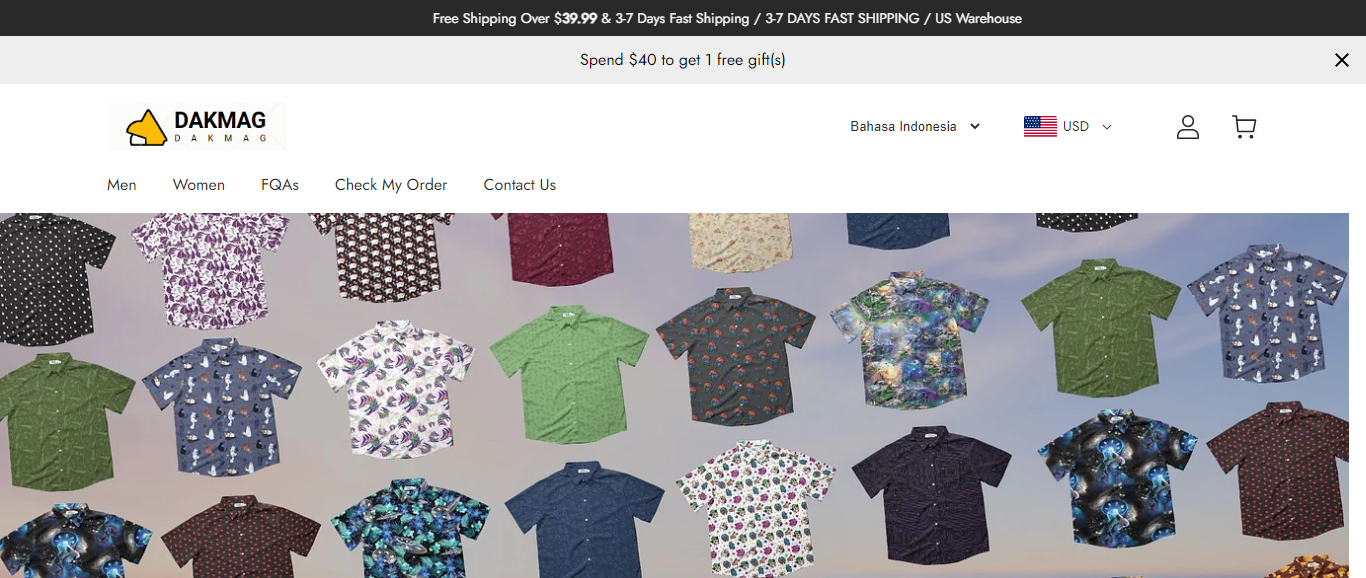The height and width of the screenshot is (578, 1366).
Task: Expand the Bahasa Indonesia language dropdown
Action: [975, 127]
